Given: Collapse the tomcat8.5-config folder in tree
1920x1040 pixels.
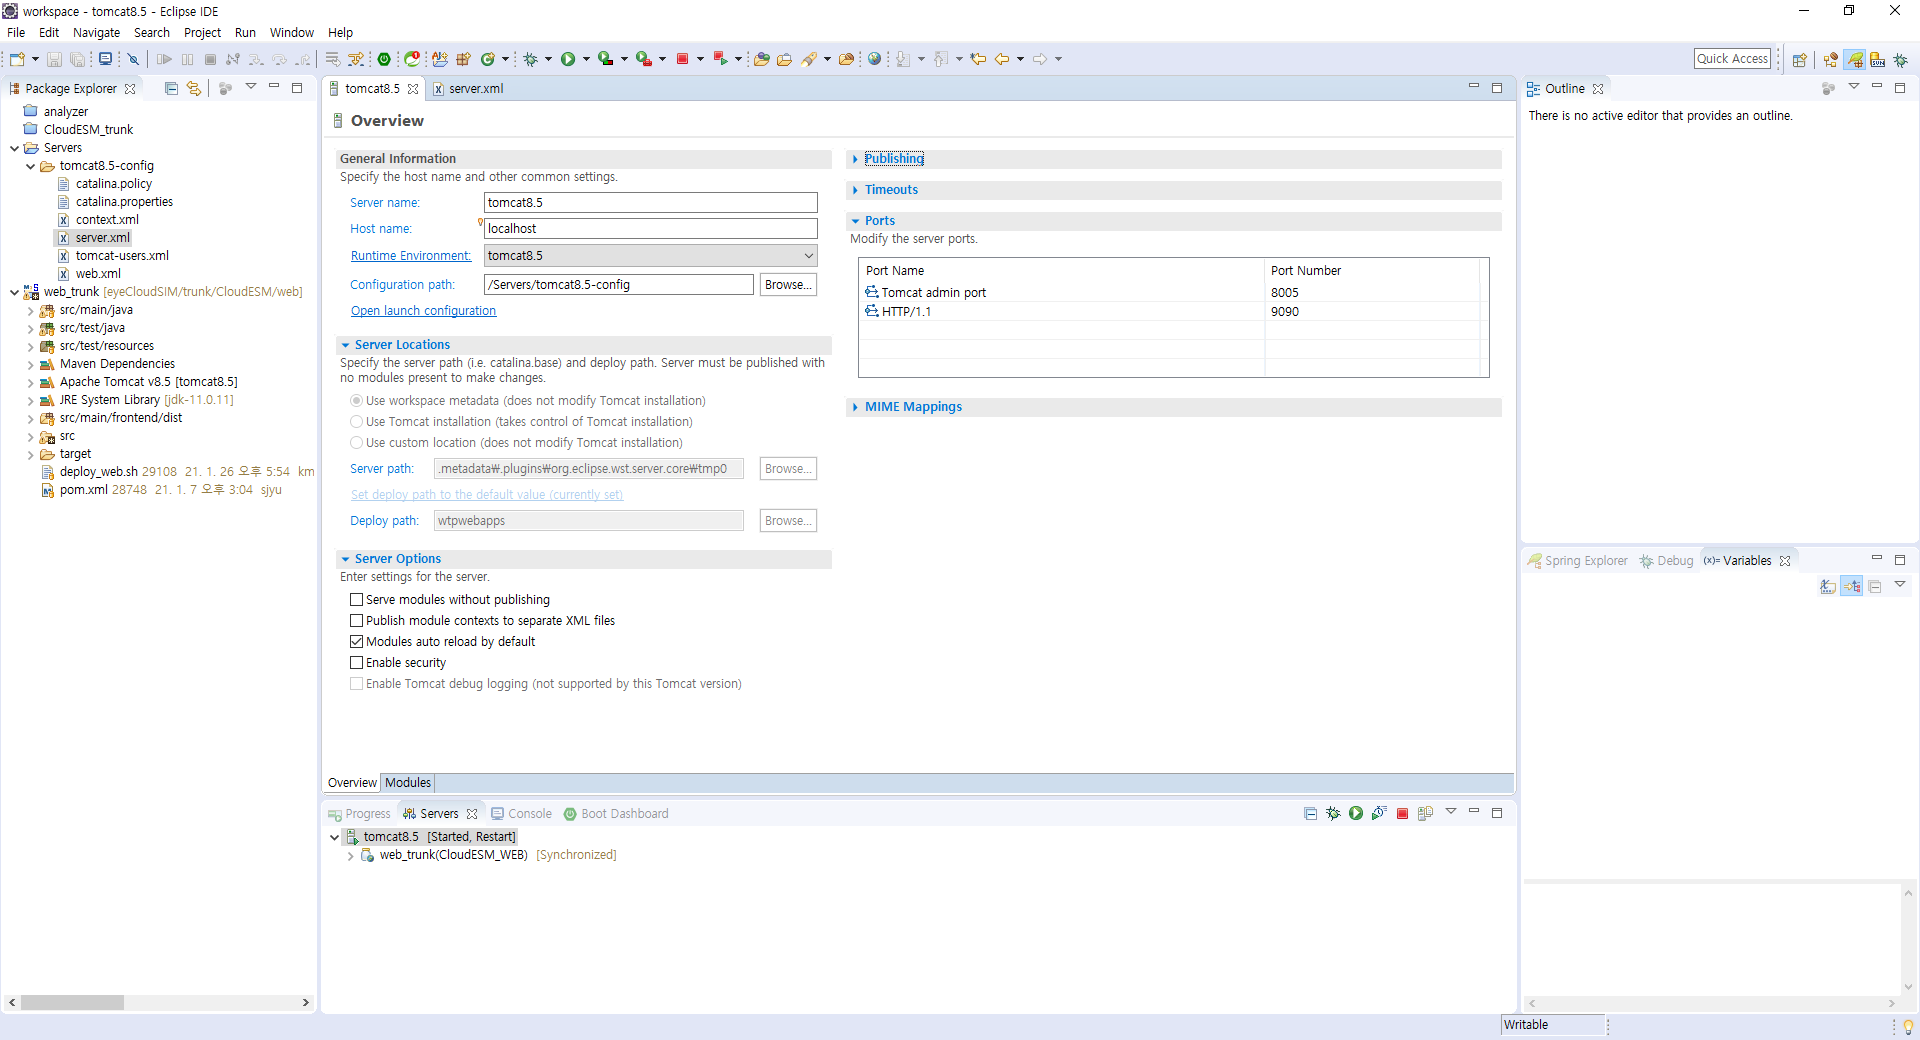Looking at the screenshot, I should point(30,166).
